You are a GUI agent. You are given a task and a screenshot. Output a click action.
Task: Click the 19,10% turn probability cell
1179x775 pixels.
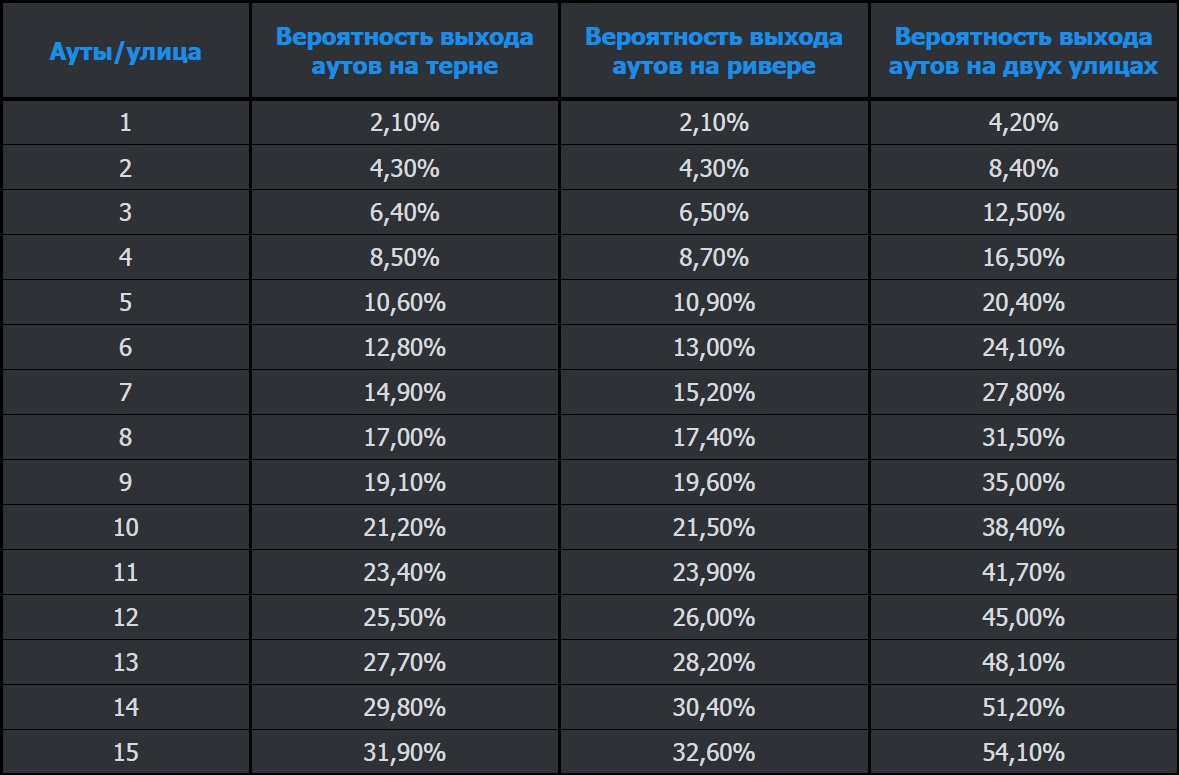tap(404, 482)
